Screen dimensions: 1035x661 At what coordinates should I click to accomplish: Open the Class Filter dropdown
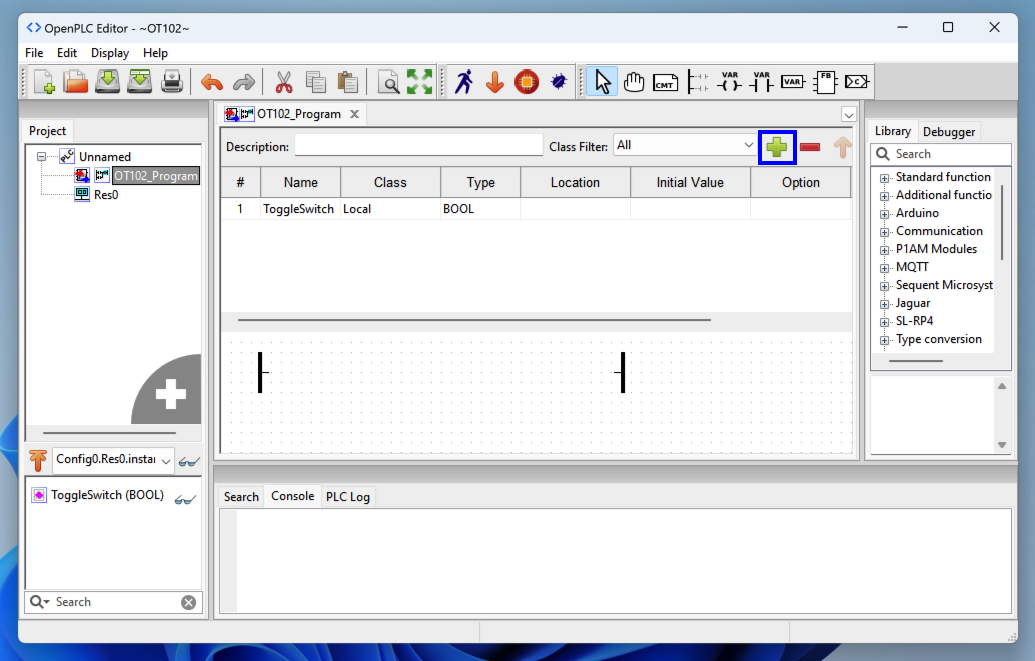point(685,145)
